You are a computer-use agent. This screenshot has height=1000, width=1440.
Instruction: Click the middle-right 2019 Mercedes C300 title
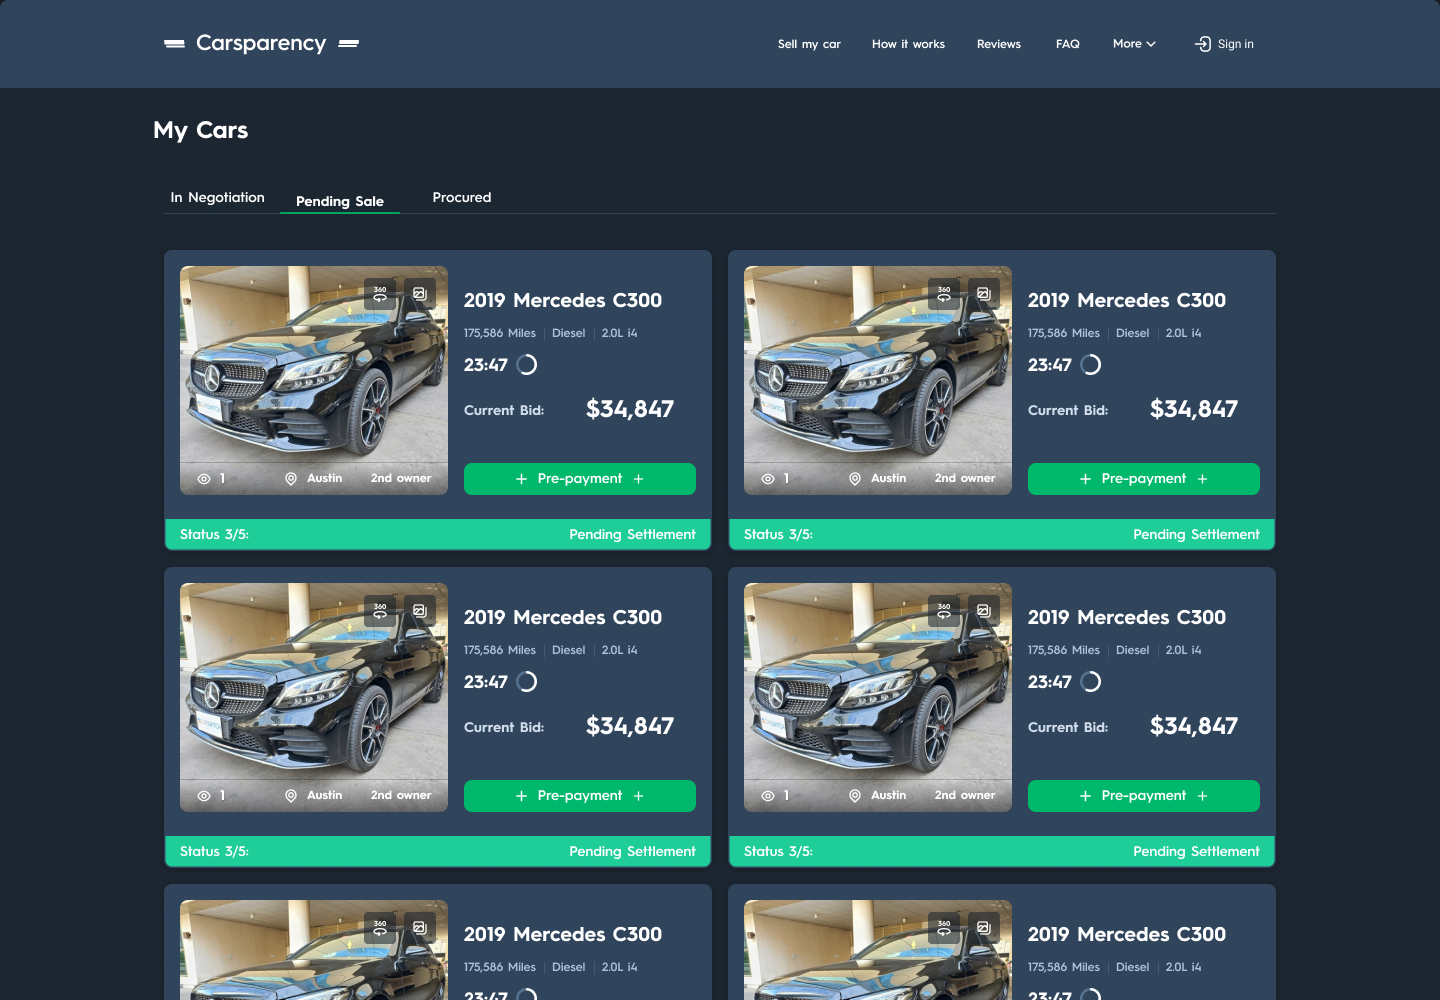tap(1127, 617)
